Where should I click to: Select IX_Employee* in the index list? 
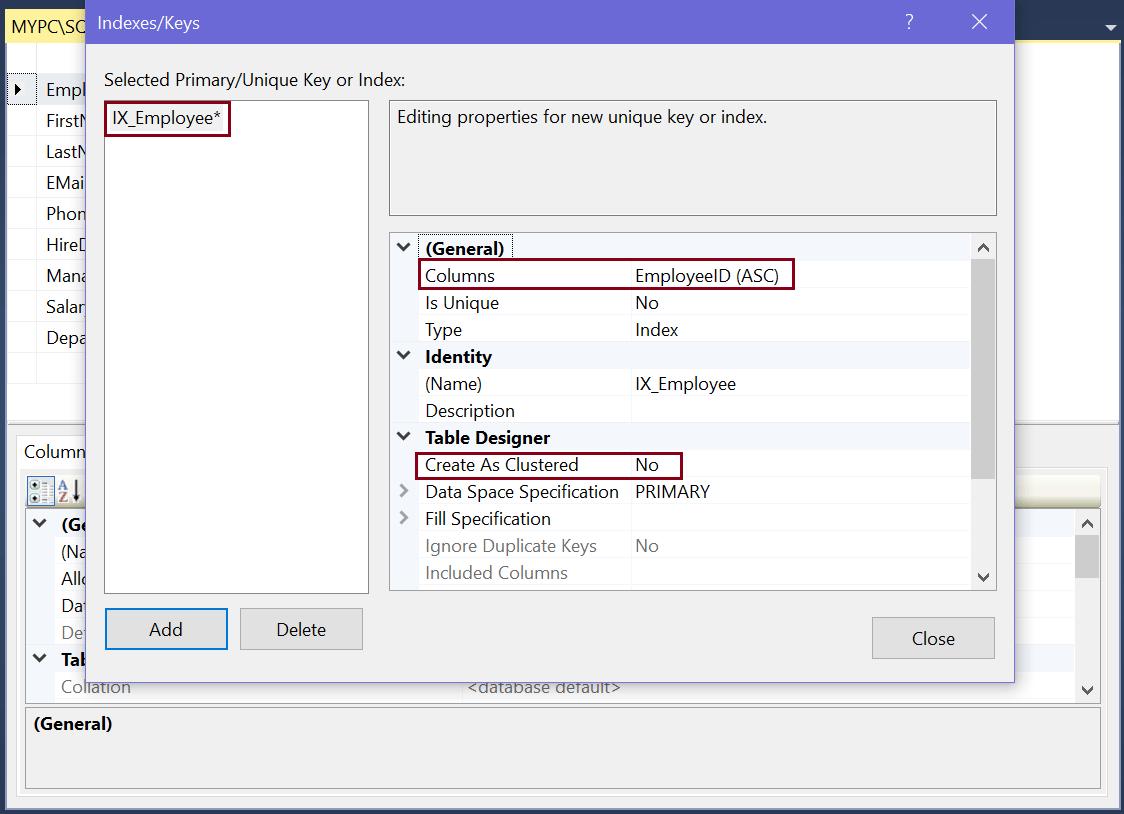(x=167, y=118)
